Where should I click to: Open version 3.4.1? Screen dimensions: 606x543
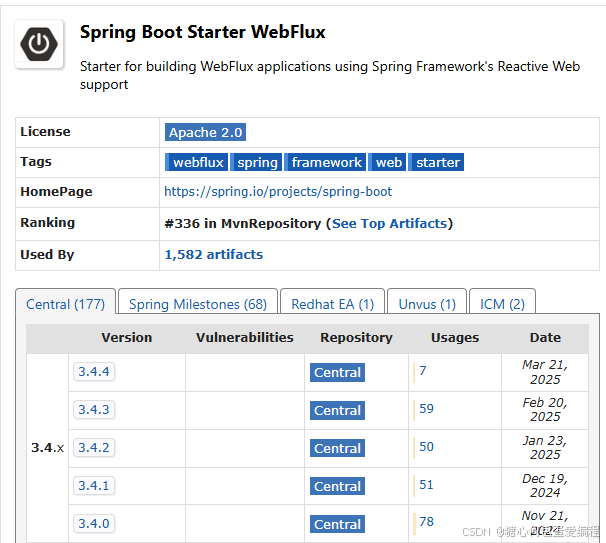[x=94, y=486]
